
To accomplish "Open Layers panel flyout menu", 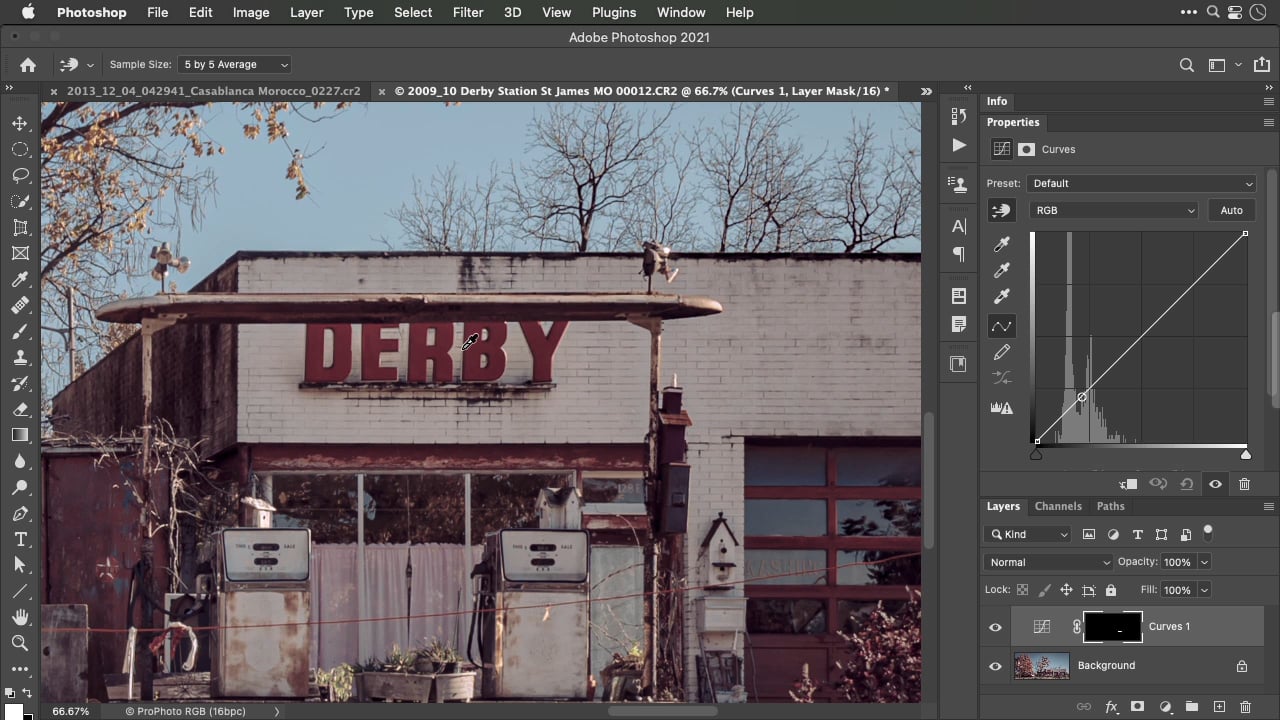I will 1269,507.
